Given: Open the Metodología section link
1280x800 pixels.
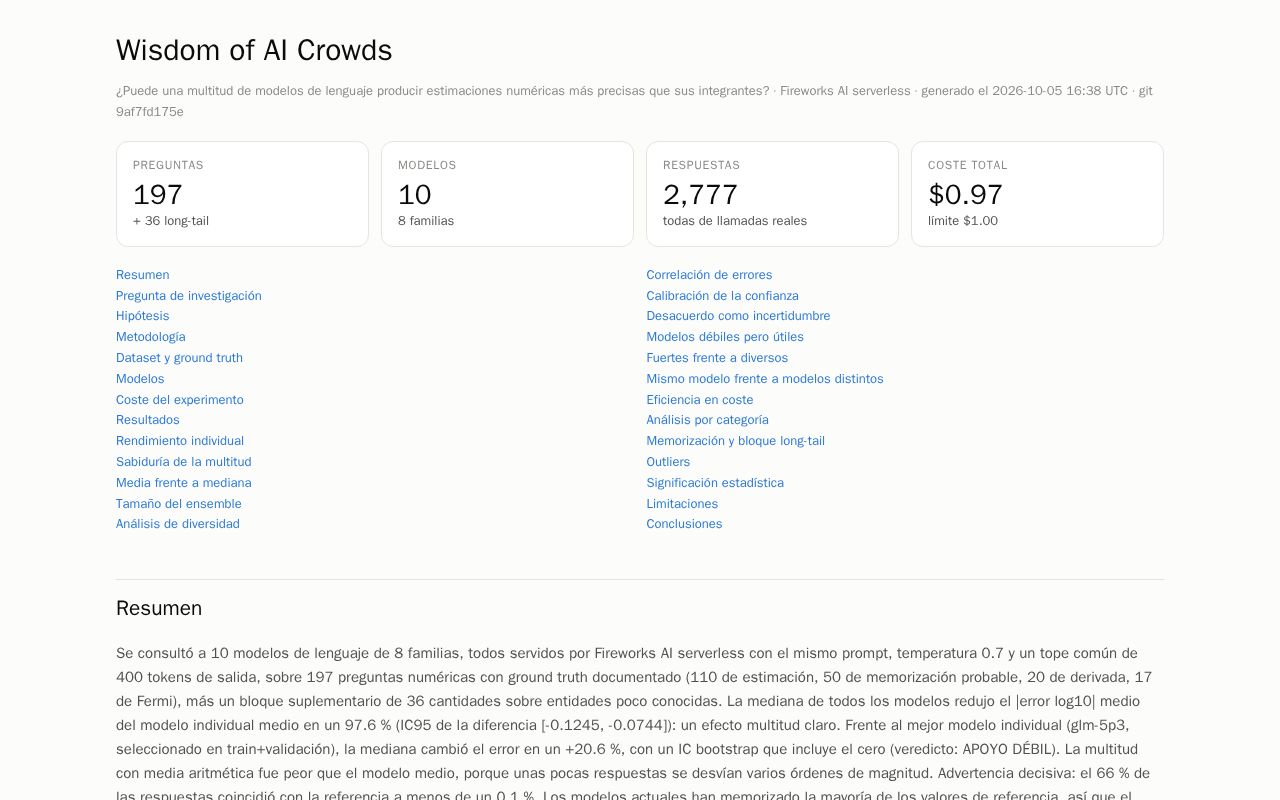Looking at the screenshot, I should click(x=150, y=337).
